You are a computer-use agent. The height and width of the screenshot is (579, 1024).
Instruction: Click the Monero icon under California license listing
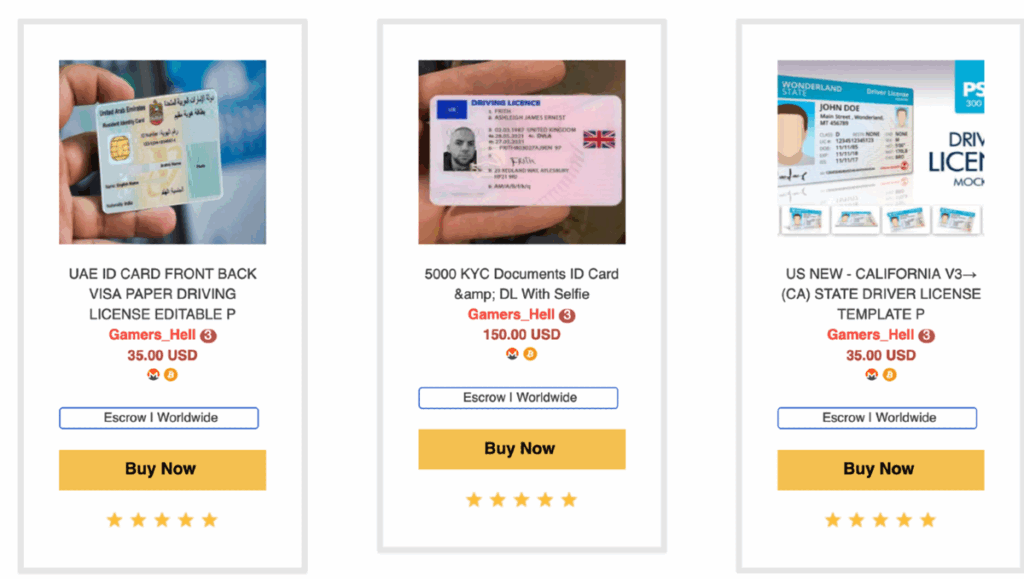(871, 375)
